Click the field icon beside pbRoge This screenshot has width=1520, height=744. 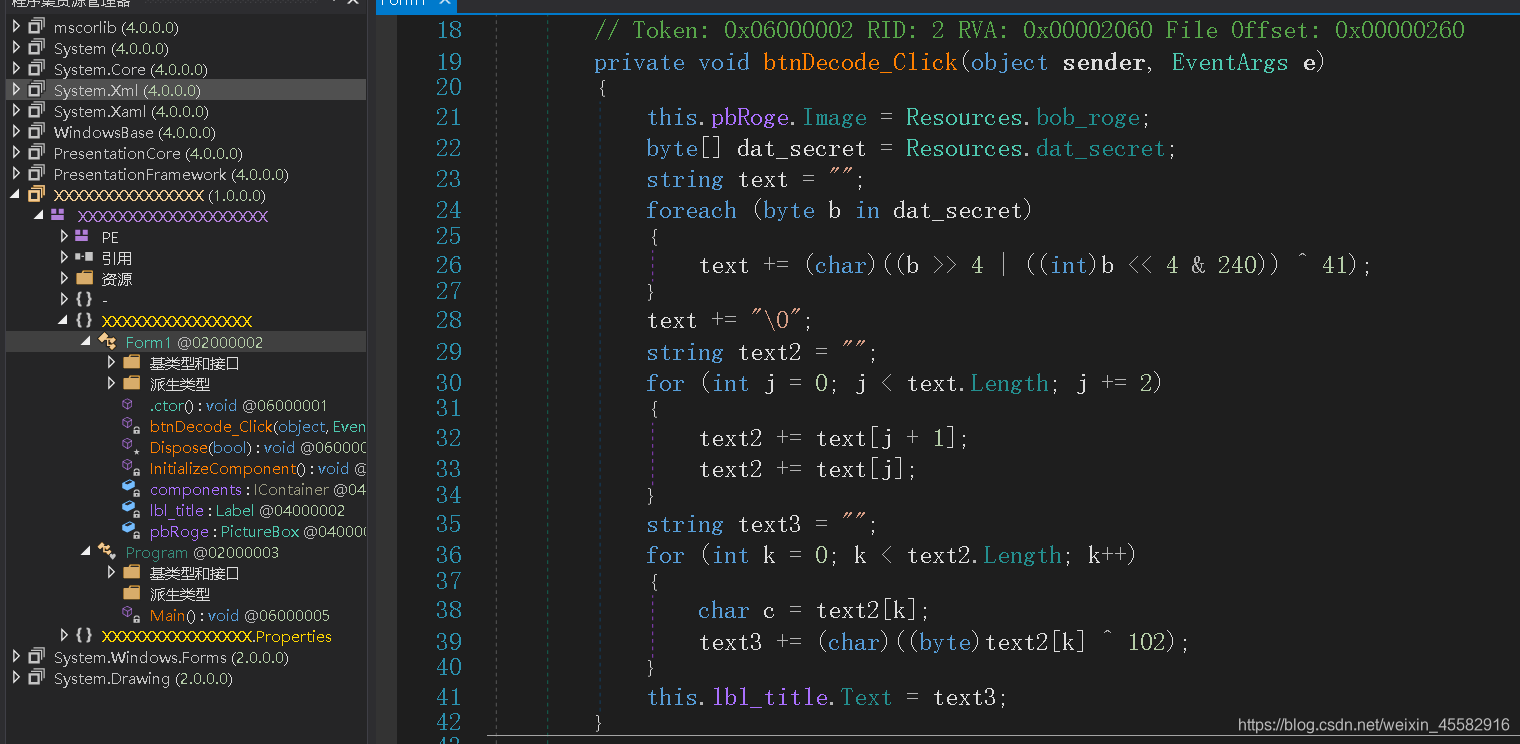pos(130,531)
